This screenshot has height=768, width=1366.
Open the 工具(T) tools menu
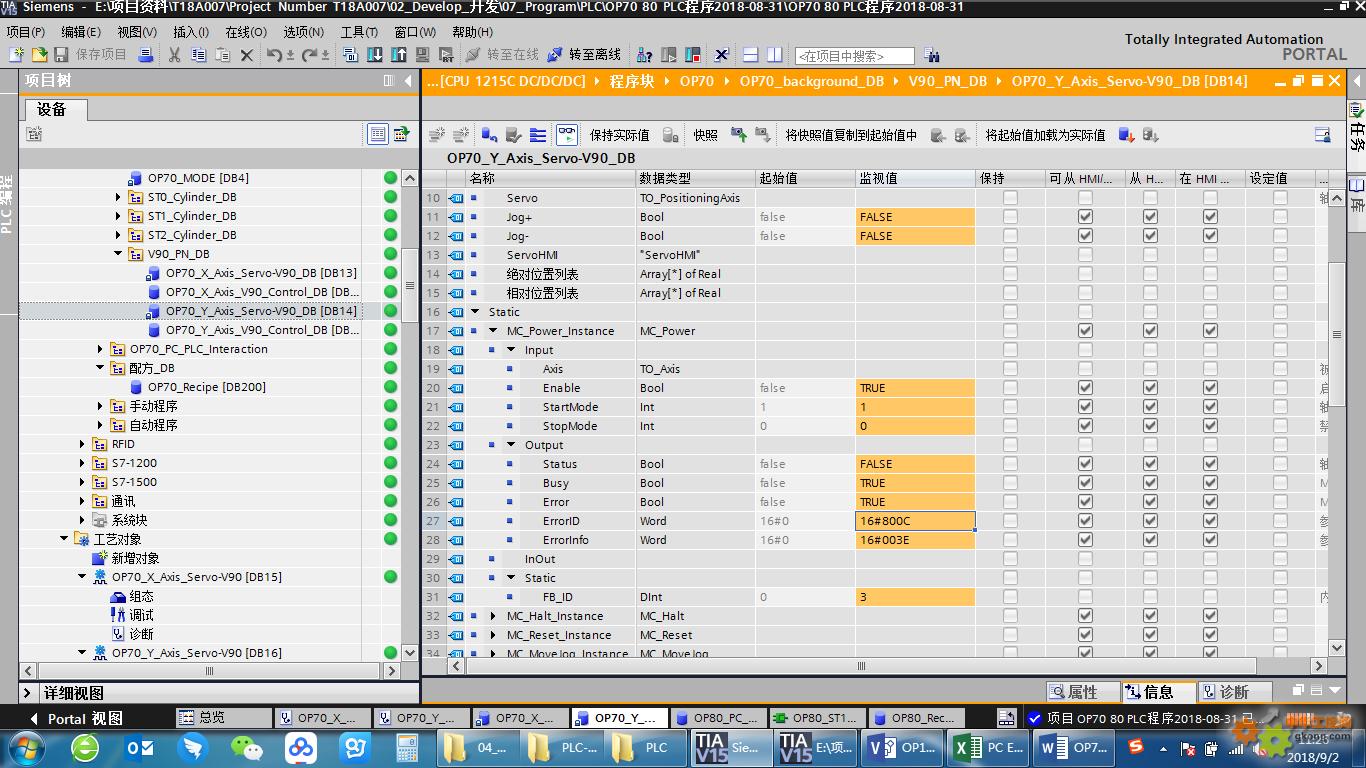pyautogui.click(x=359, y=32)
